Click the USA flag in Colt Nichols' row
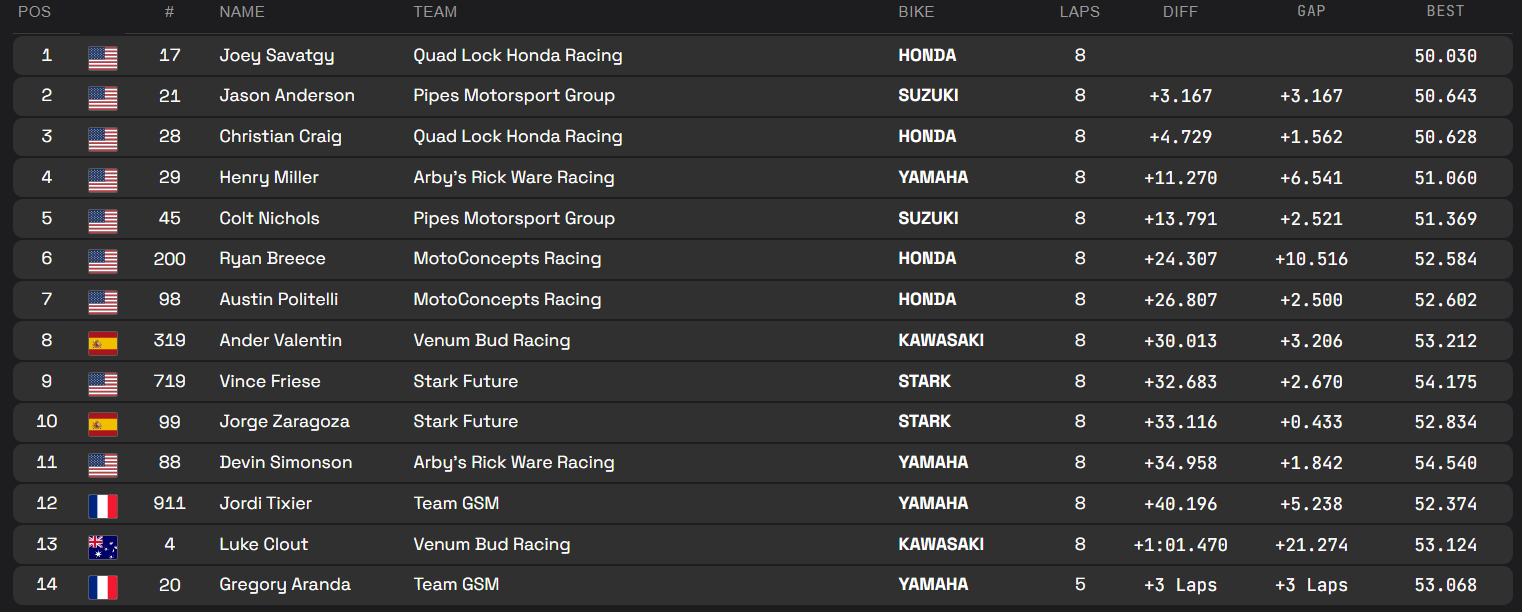The height and width of the screenshot is (612, 1522). (103, 221)
